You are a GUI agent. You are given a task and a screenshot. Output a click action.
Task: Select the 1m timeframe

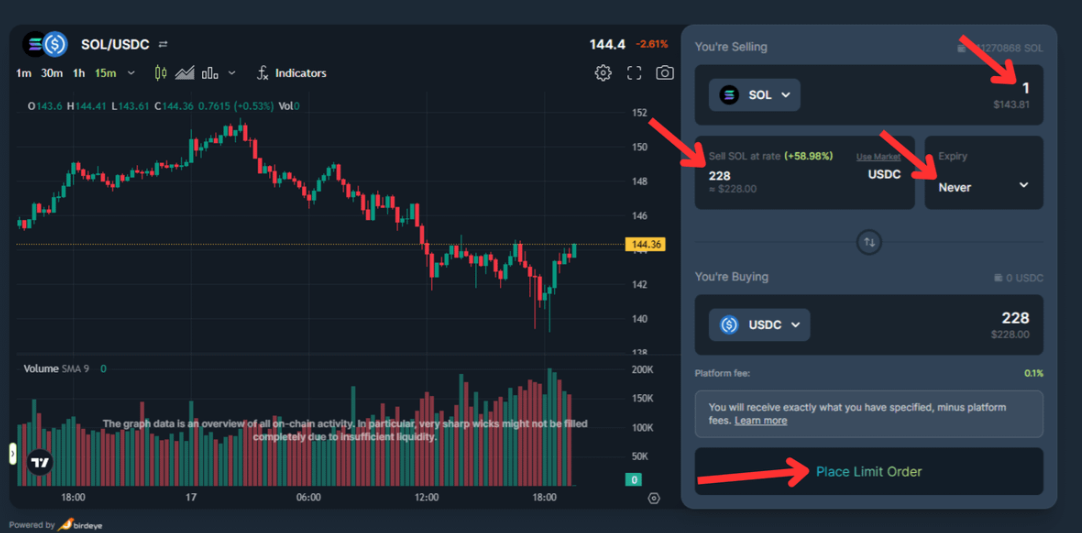click(23, 73)
